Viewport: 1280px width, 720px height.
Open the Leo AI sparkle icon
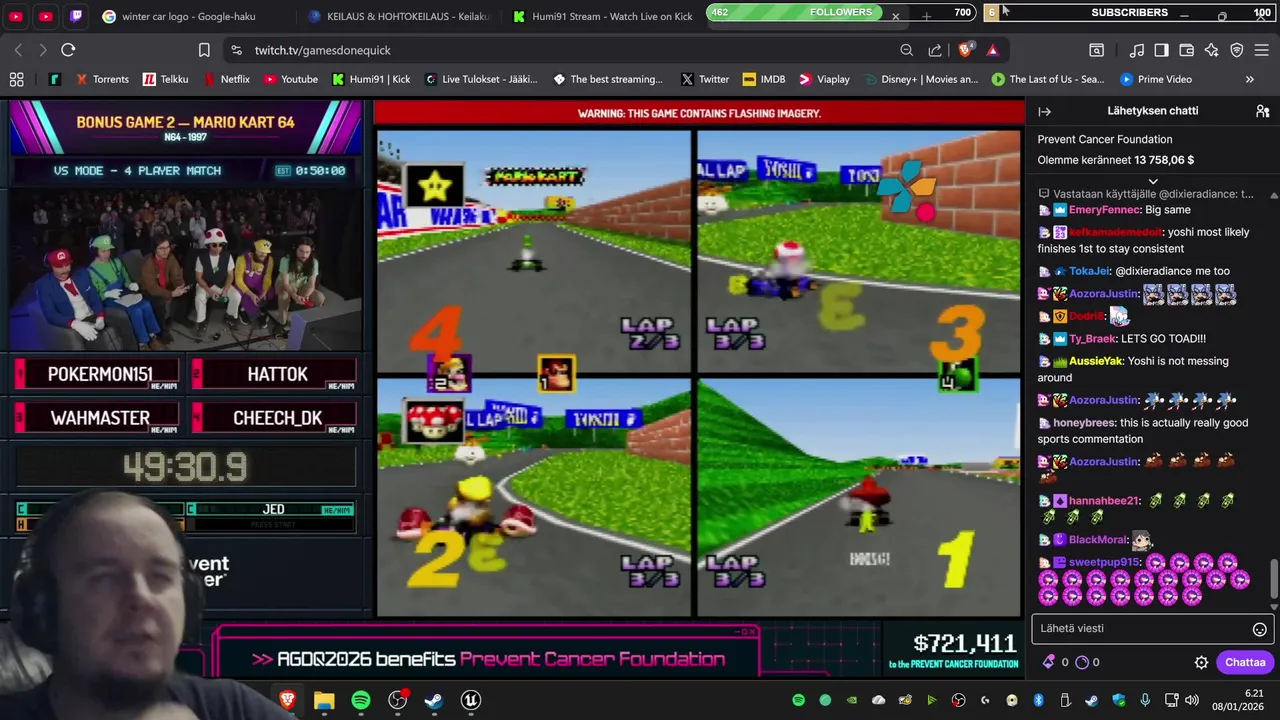coord(1212,50)
